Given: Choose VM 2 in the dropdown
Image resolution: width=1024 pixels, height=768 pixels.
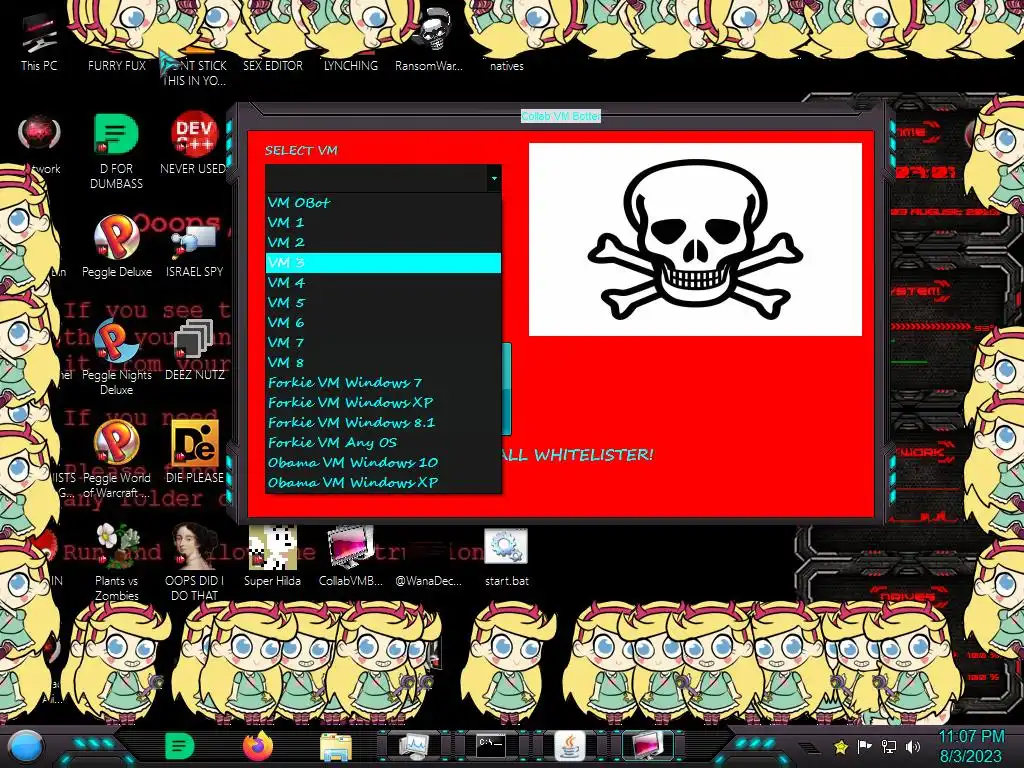Looking at the screenshot, I should tap(383, 243).
